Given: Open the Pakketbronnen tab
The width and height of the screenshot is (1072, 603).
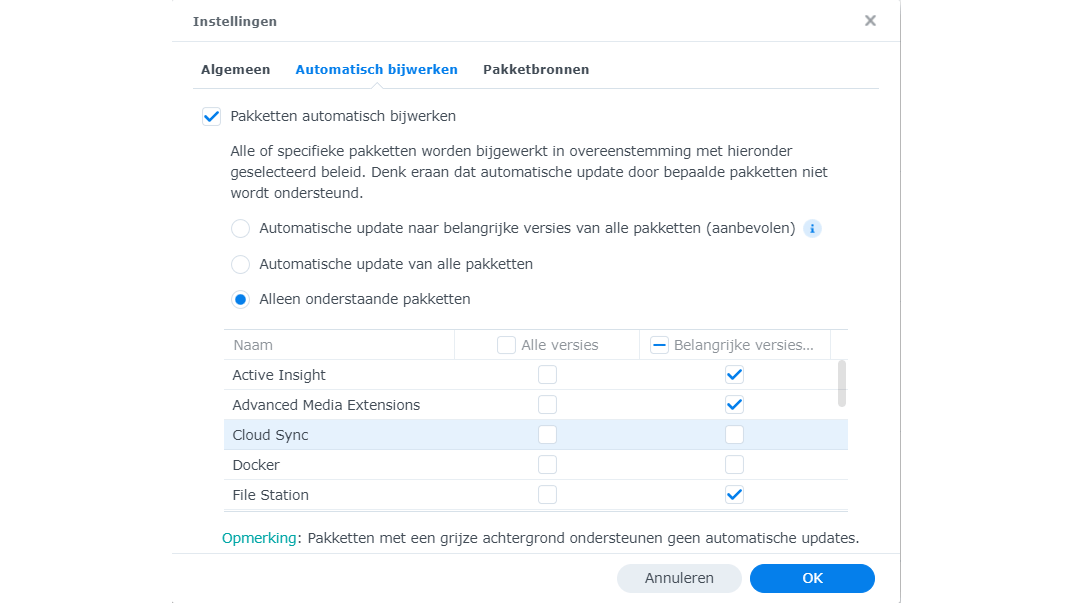Looking at the screenshot, I should click(x=536, y=70).
